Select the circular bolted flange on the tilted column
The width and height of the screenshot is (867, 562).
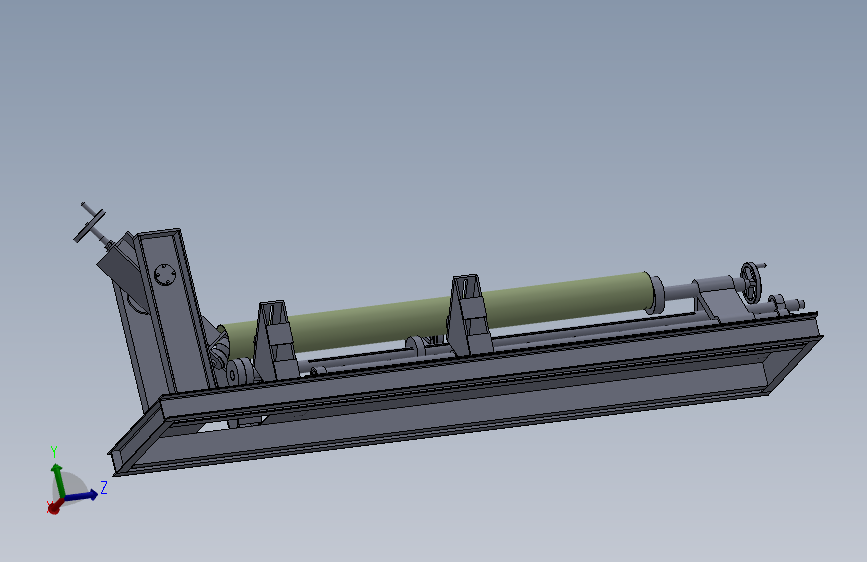165,274
